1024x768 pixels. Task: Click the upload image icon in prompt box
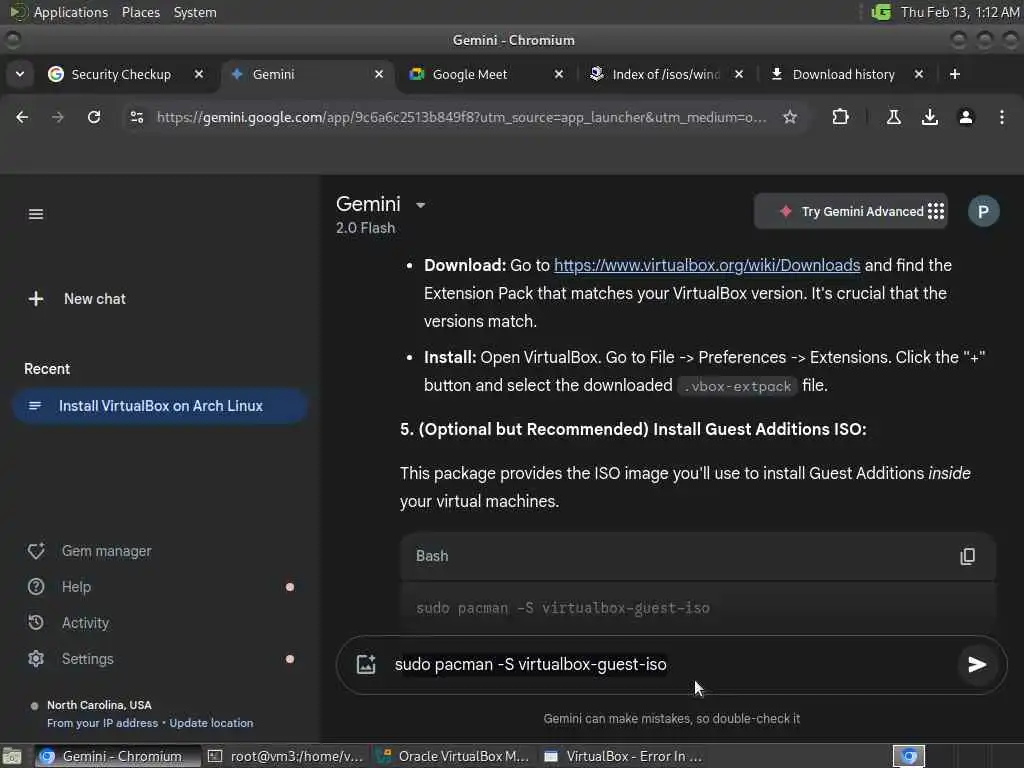click(x=366, y=665)
